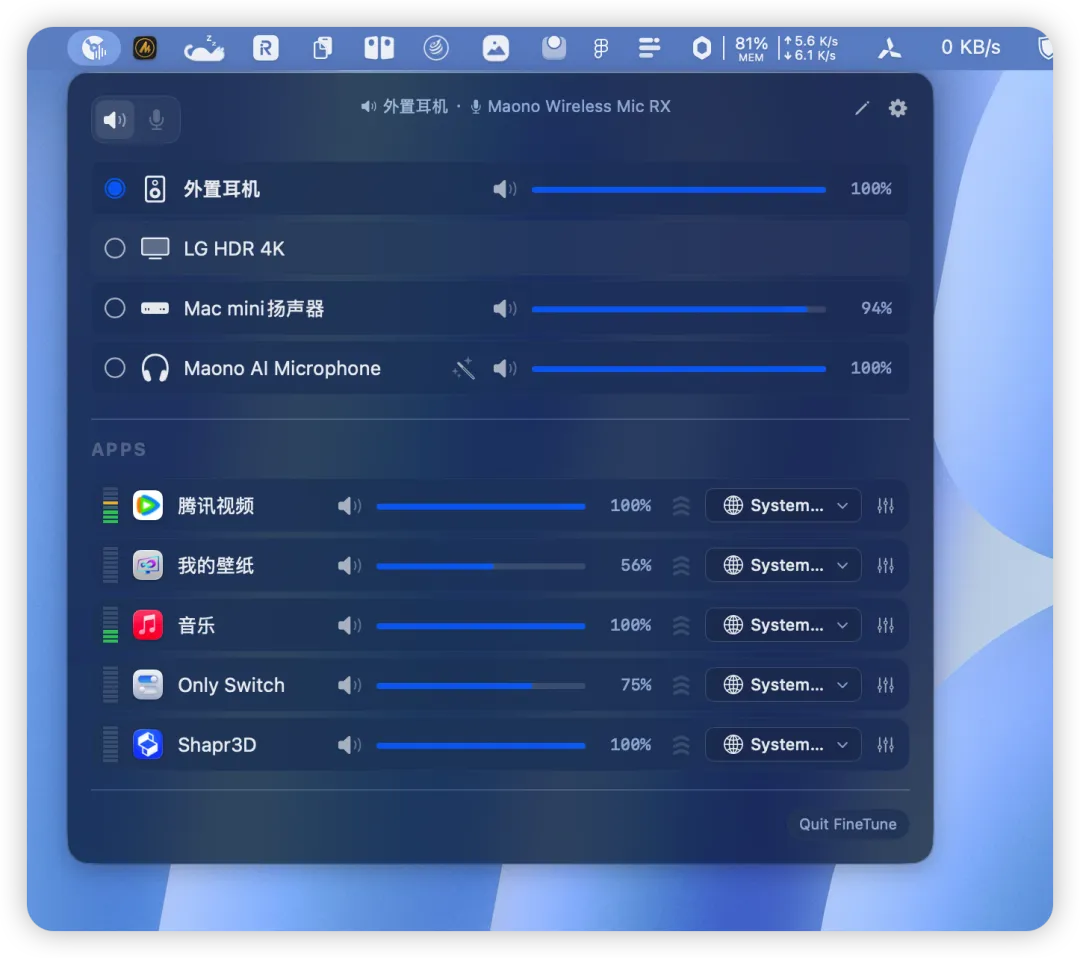Image resolution: width=1080 pixels, height=958 pixels.
Task: Adjust 腾讯视频 volume slider
Action: point(481,506)
